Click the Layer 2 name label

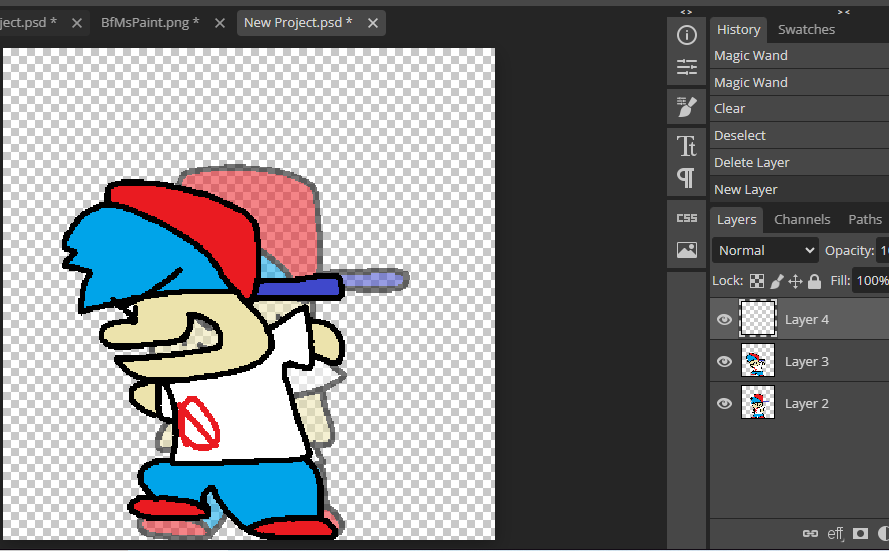[807, 404]
